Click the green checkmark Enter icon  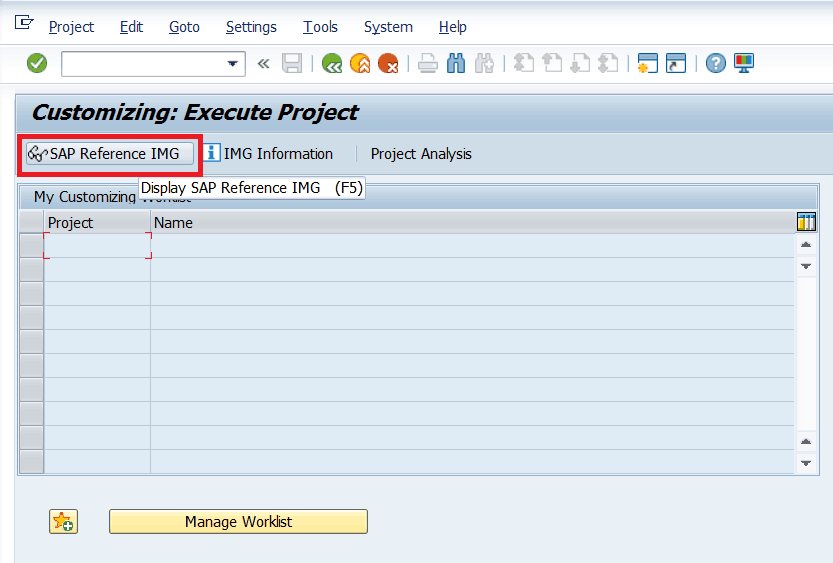[x=37, y=63]
